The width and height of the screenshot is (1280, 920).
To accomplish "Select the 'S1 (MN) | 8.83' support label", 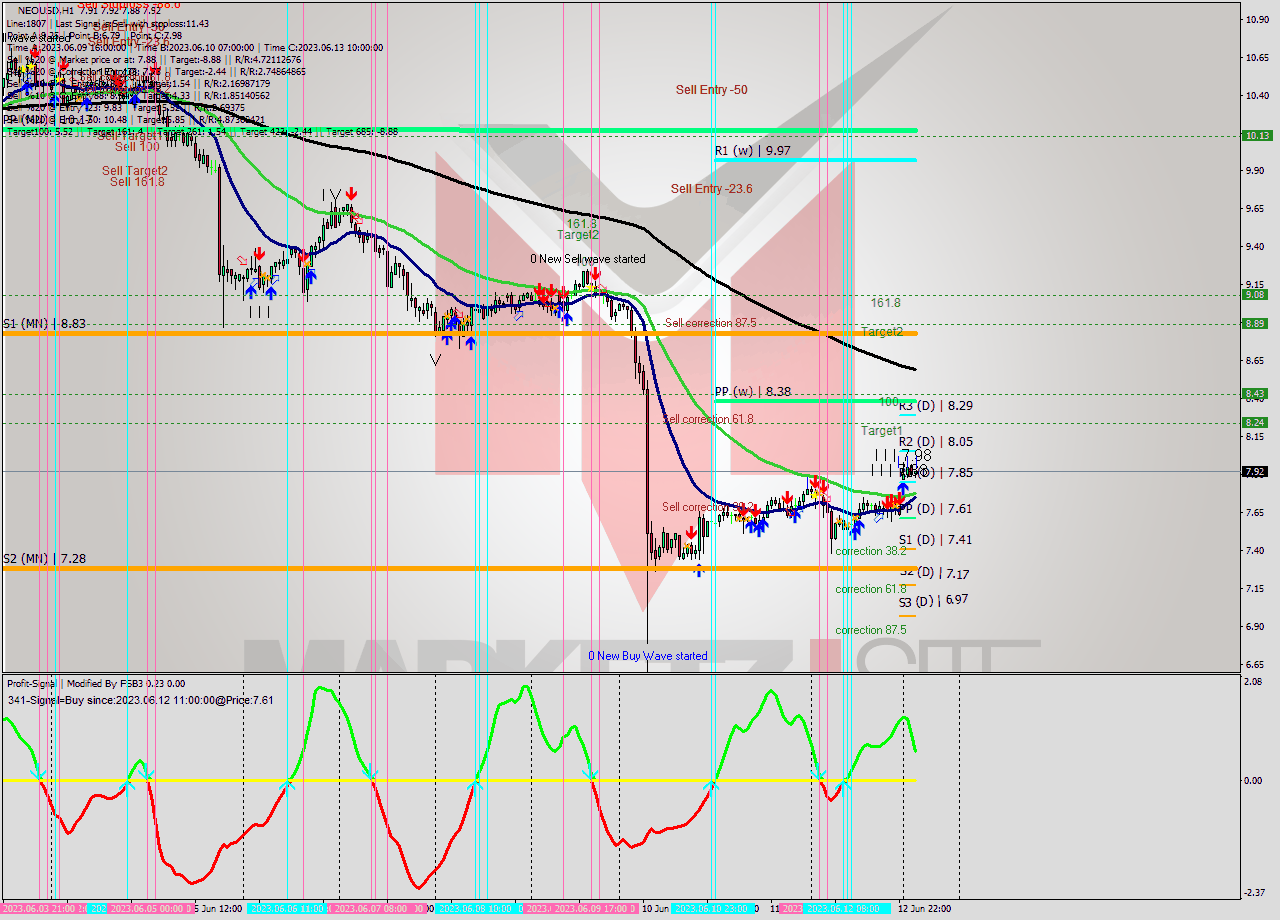I will tap(44, 324).
